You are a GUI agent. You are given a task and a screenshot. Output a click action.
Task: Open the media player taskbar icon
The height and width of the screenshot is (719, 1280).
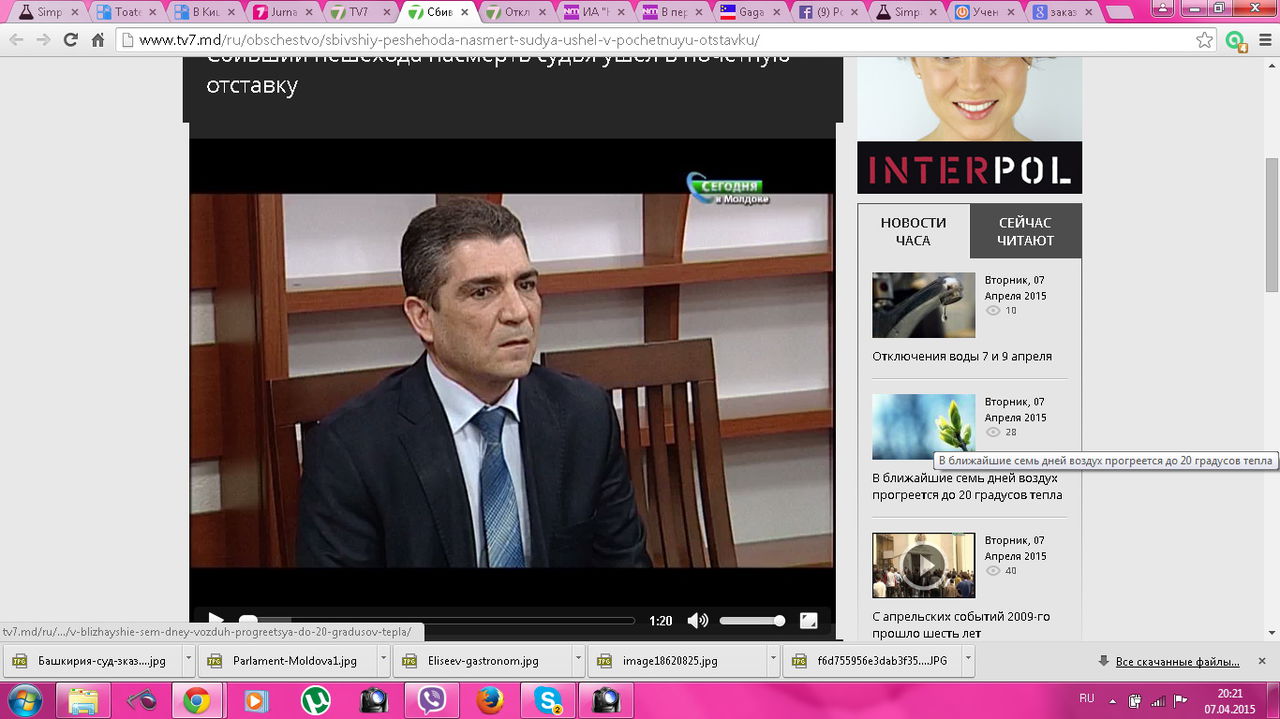[256, 700]
